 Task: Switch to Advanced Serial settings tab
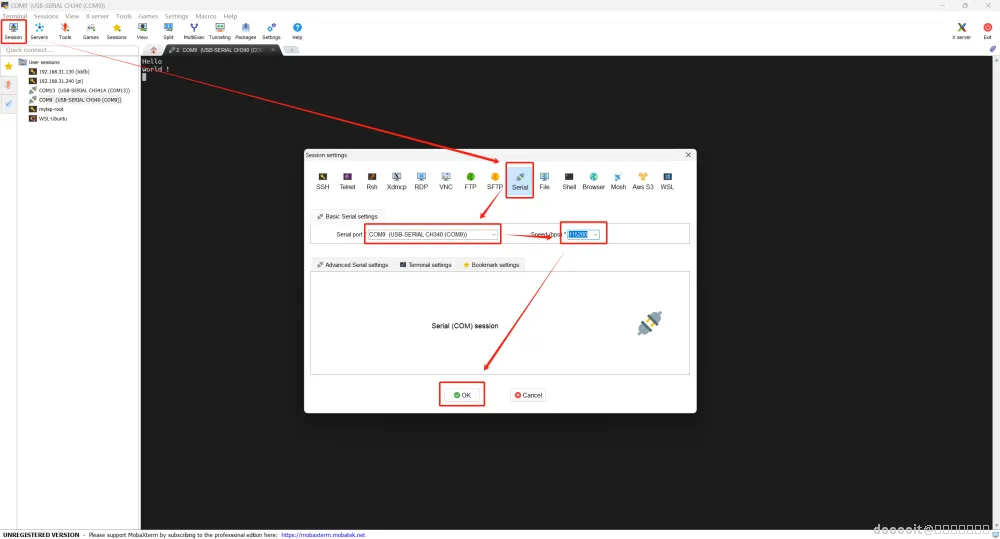(353, 265)
